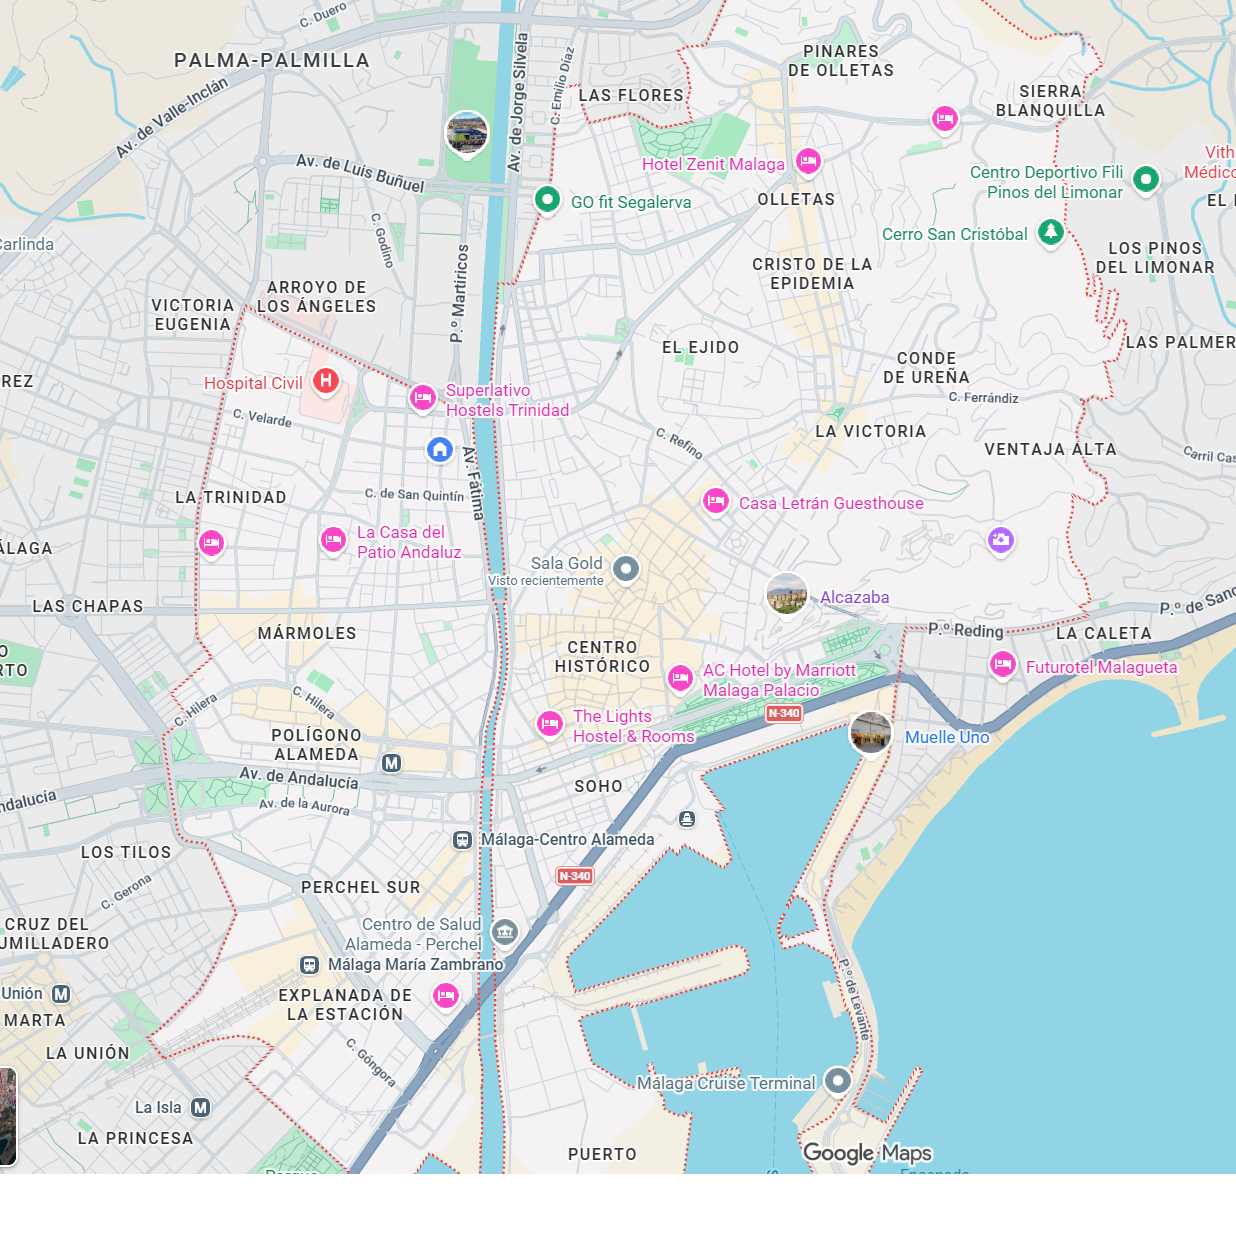This screenshot has width=1236, height=1244.
Task: Select the Casa Letrán Guesthouse hotel pin
Action: [x=715, y=501]
